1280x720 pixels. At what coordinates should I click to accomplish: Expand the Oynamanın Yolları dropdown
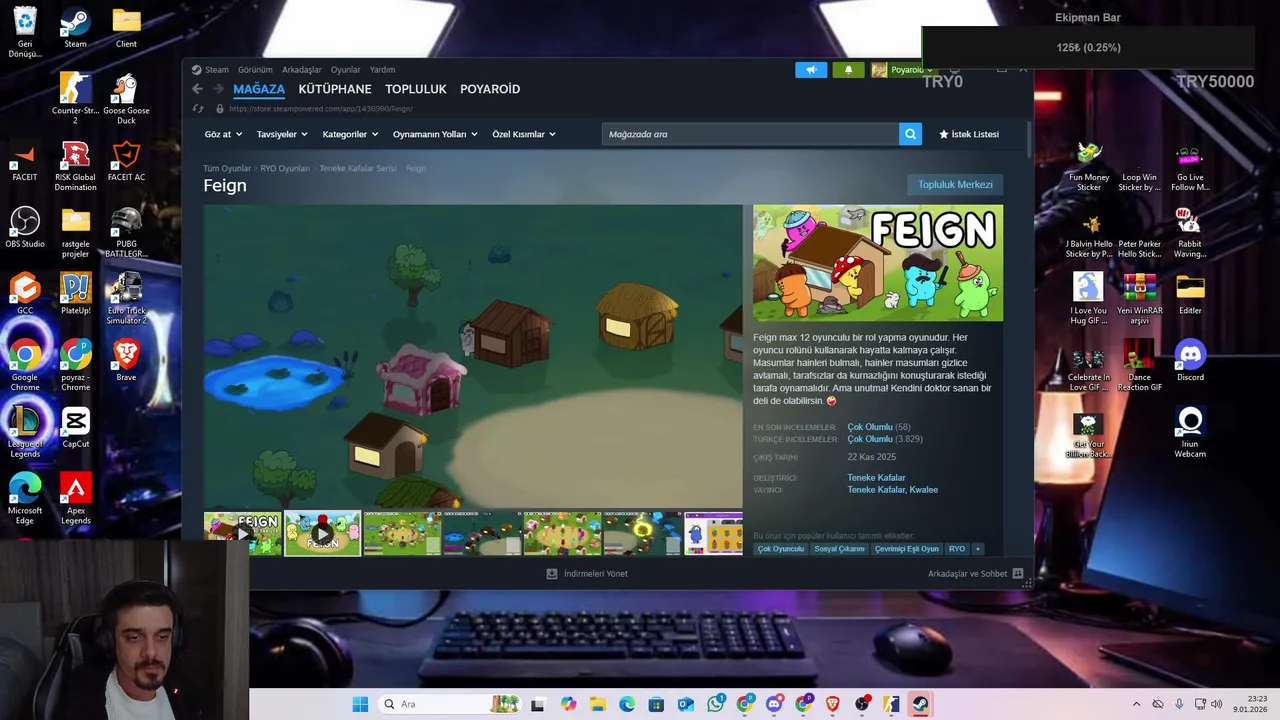(x=435, y=134)
